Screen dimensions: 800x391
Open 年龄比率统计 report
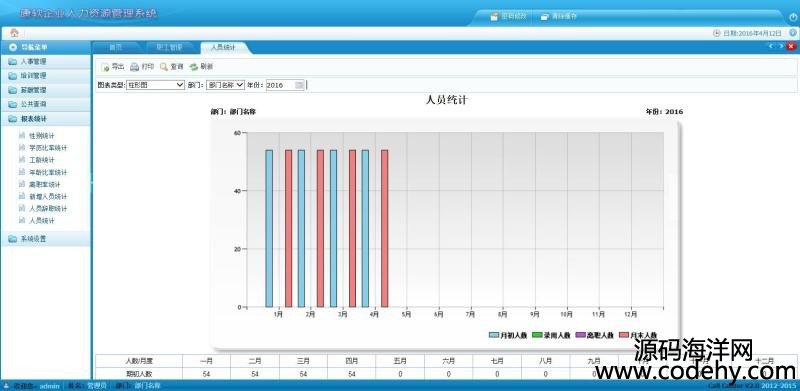48,173
